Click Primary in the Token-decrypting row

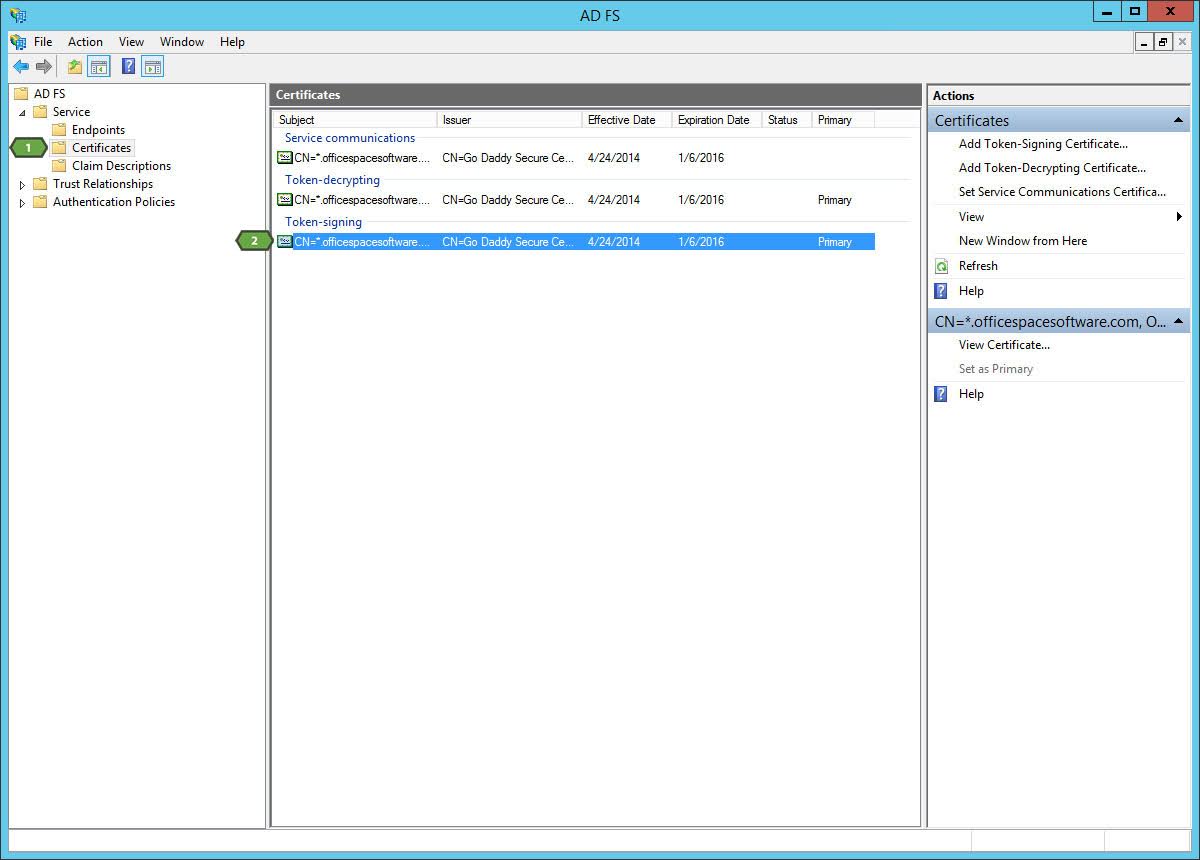(x=835, y=200)
